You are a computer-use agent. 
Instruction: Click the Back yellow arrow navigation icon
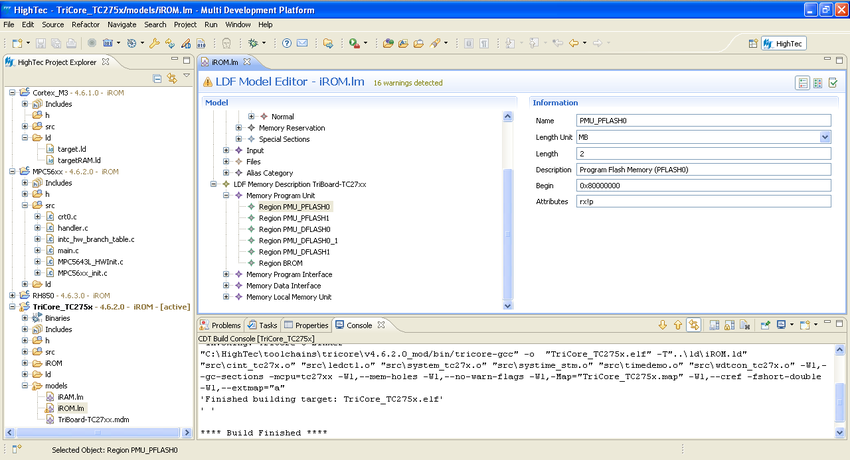(x=574, y=43)
